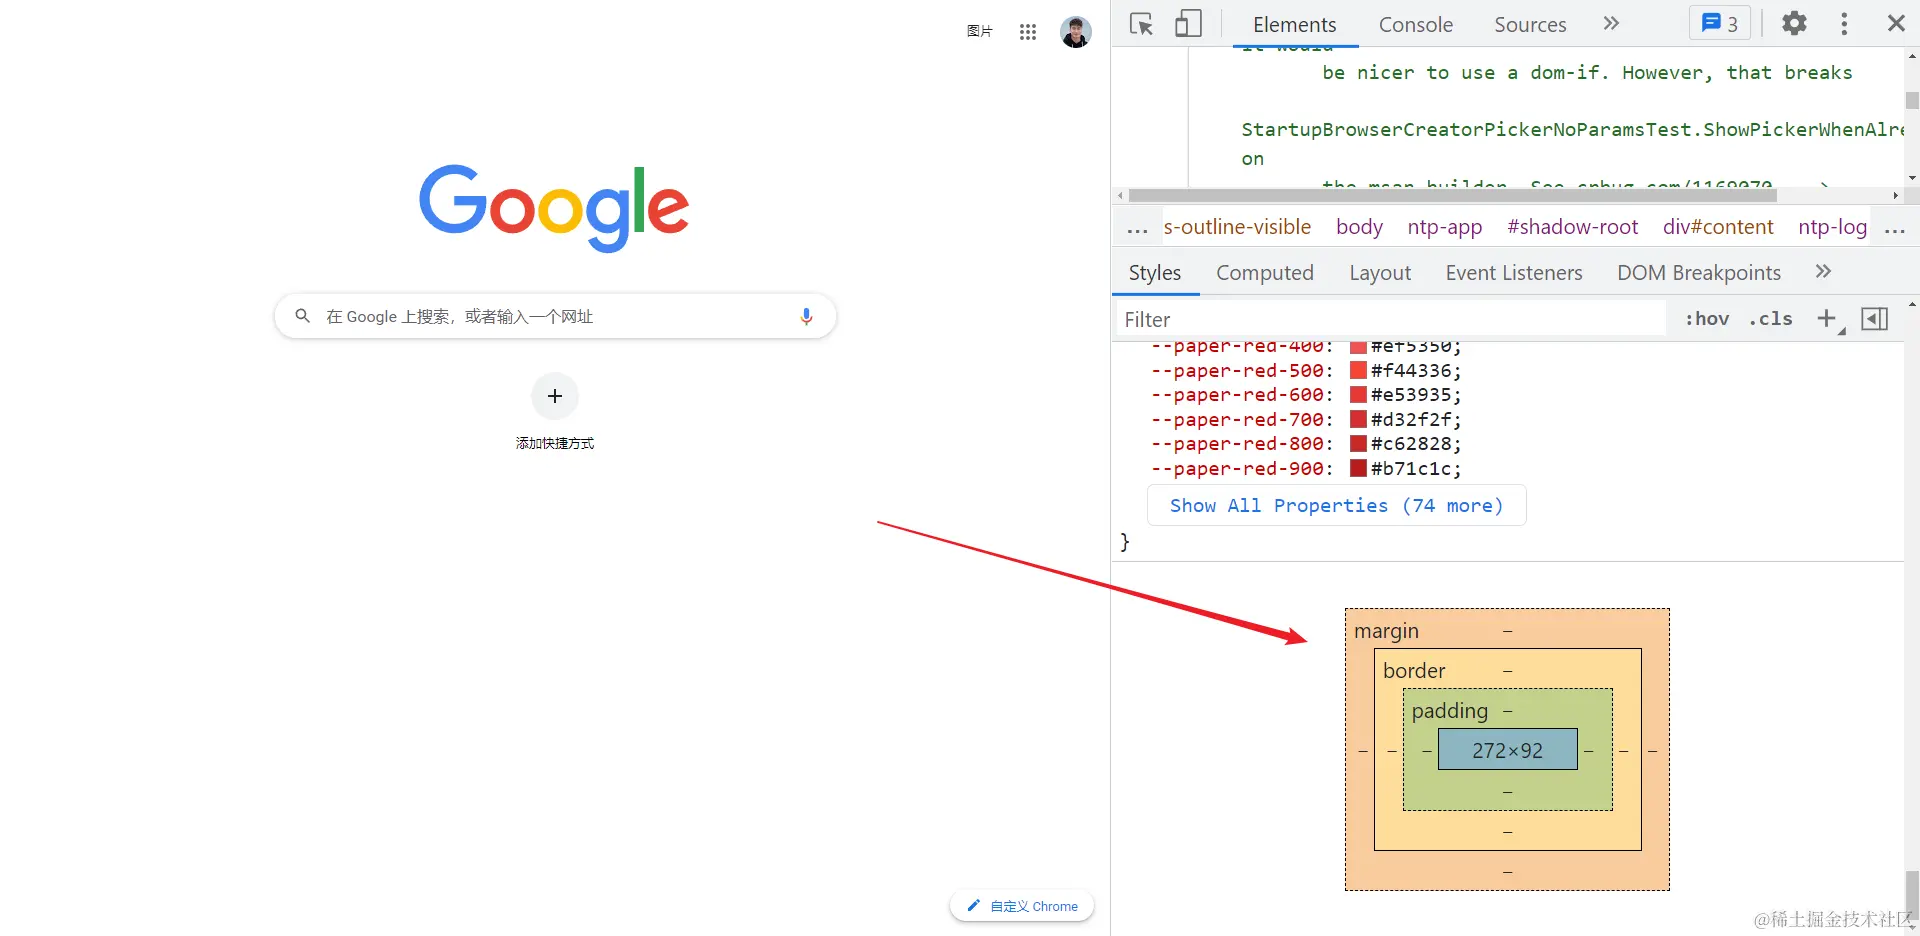Viewport: 1920px width, 936px height.
Task: Click the --paper-red-500 color swatch
Action: tap(1358, 370)
